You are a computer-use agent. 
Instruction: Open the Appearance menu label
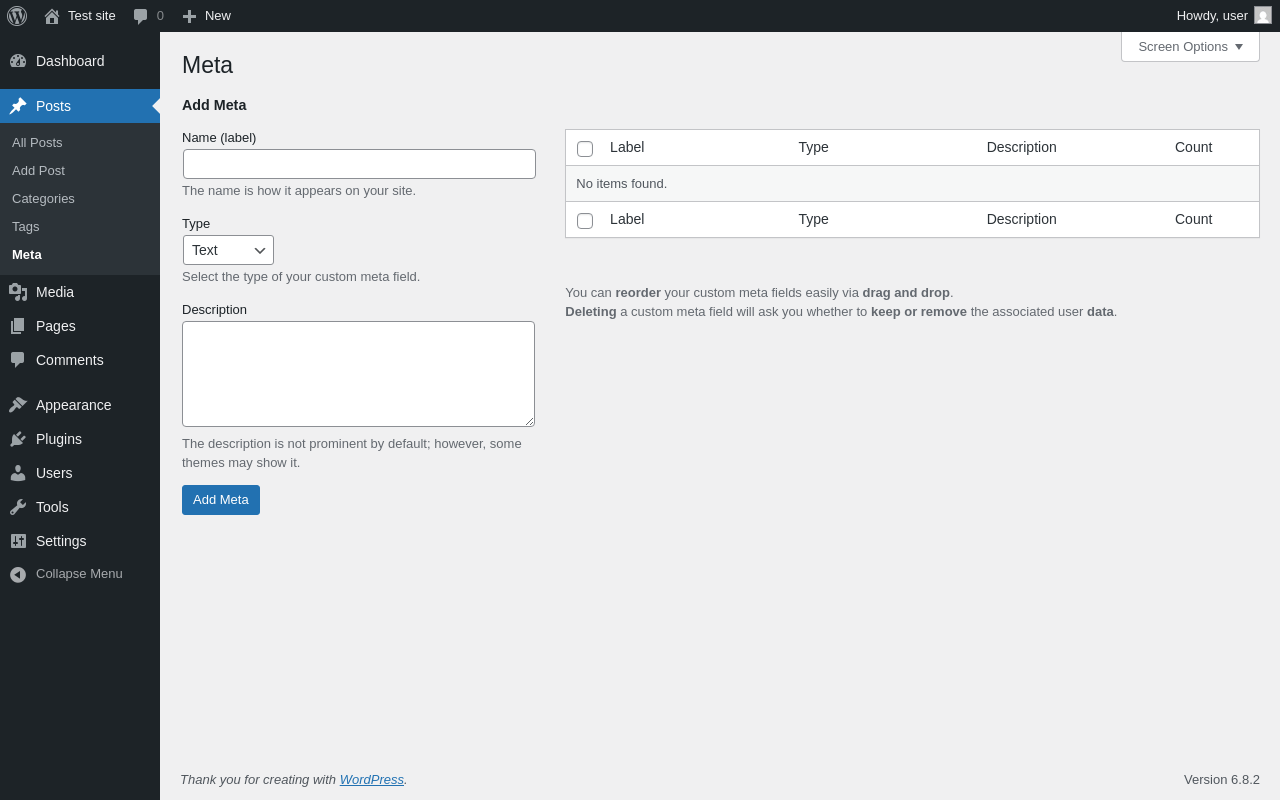74,405
